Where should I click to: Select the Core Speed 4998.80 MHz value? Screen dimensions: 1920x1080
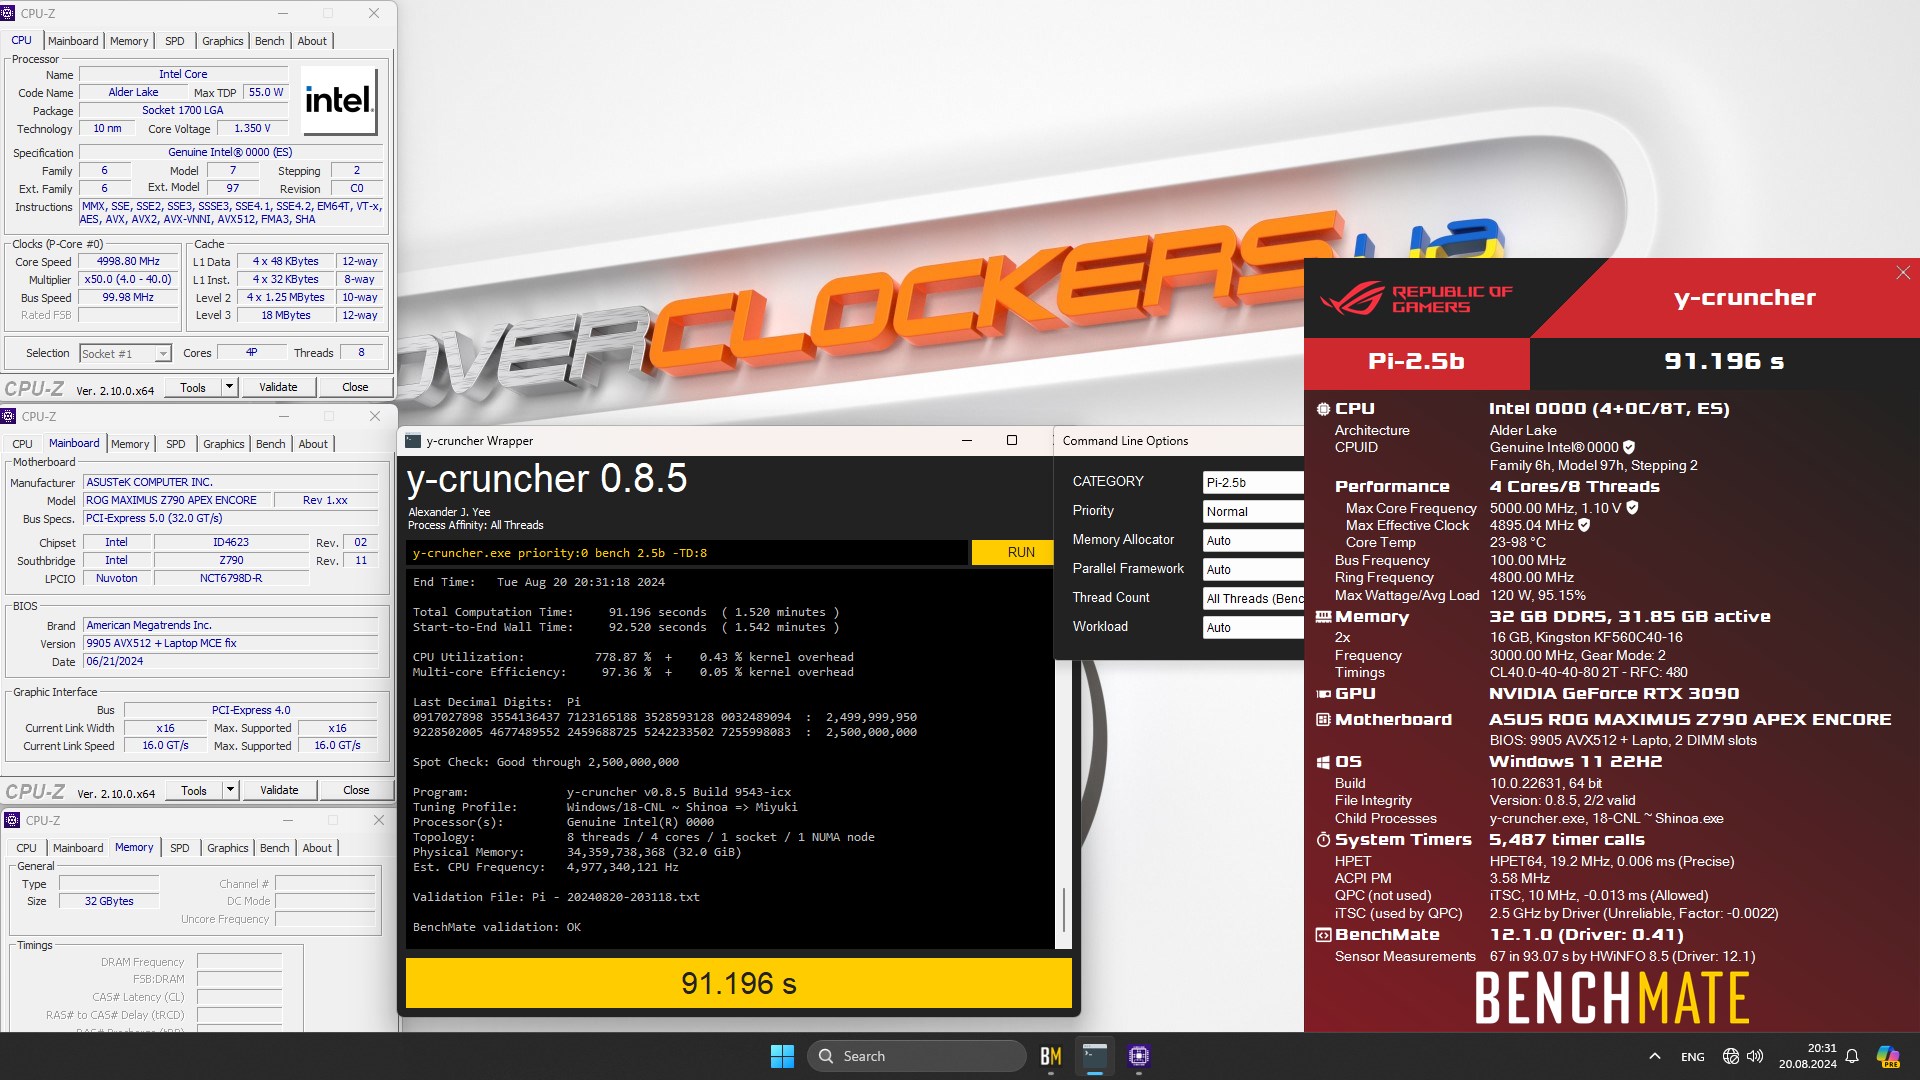click(128, 261)
